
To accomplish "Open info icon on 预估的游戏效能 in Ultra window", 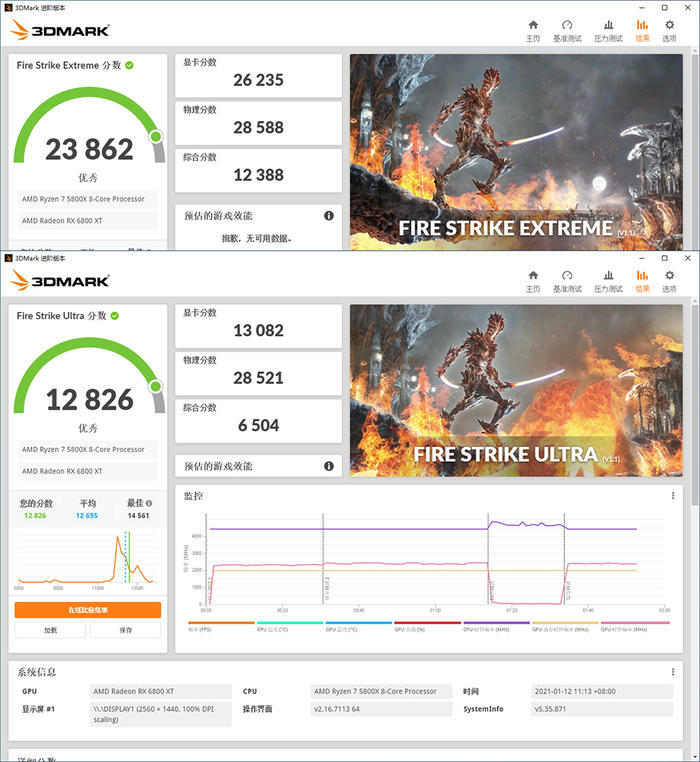I will click(x=329, y=466).
